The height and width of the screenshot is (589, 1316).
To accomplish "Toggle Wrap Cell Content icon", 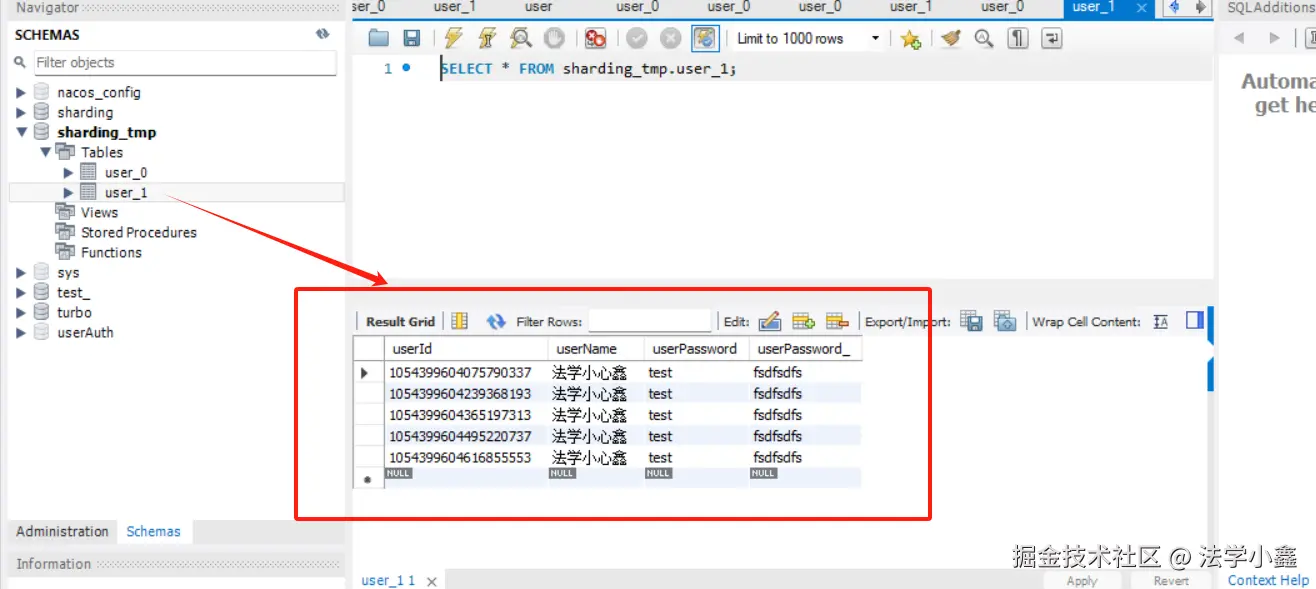I will [x=1160, y=321].
